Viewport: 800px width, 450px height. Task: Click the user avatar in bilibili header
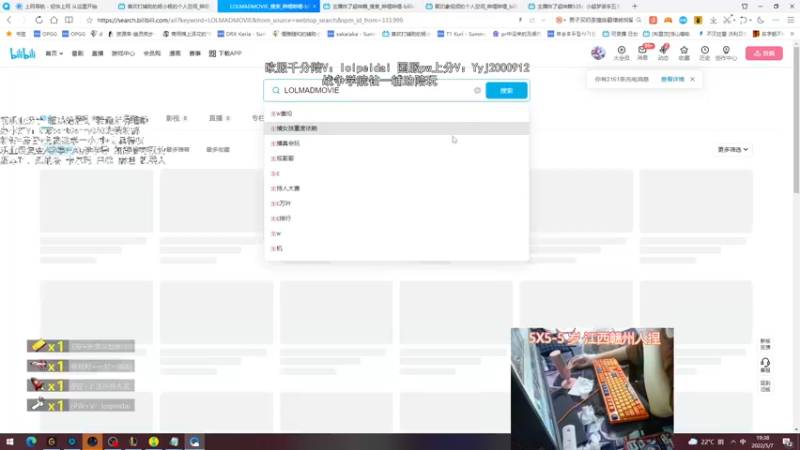coord(598,53)
